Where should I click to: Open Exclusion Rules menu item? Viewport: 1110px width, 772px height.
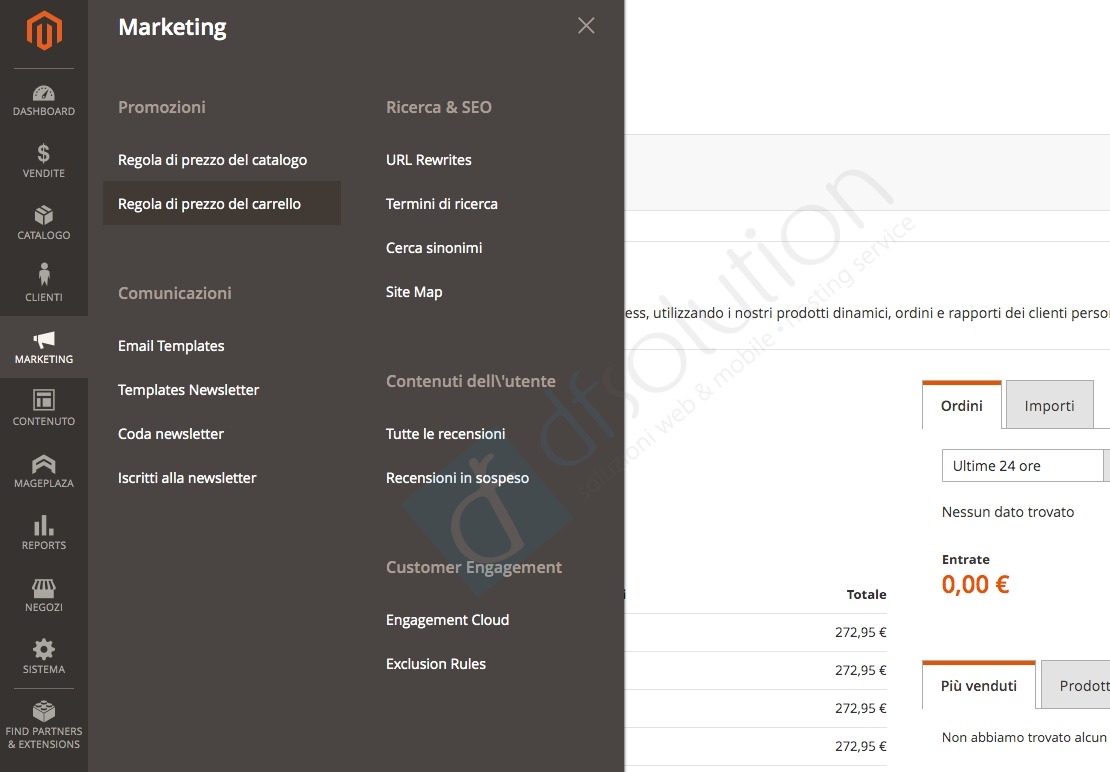[x=436, y=664]
